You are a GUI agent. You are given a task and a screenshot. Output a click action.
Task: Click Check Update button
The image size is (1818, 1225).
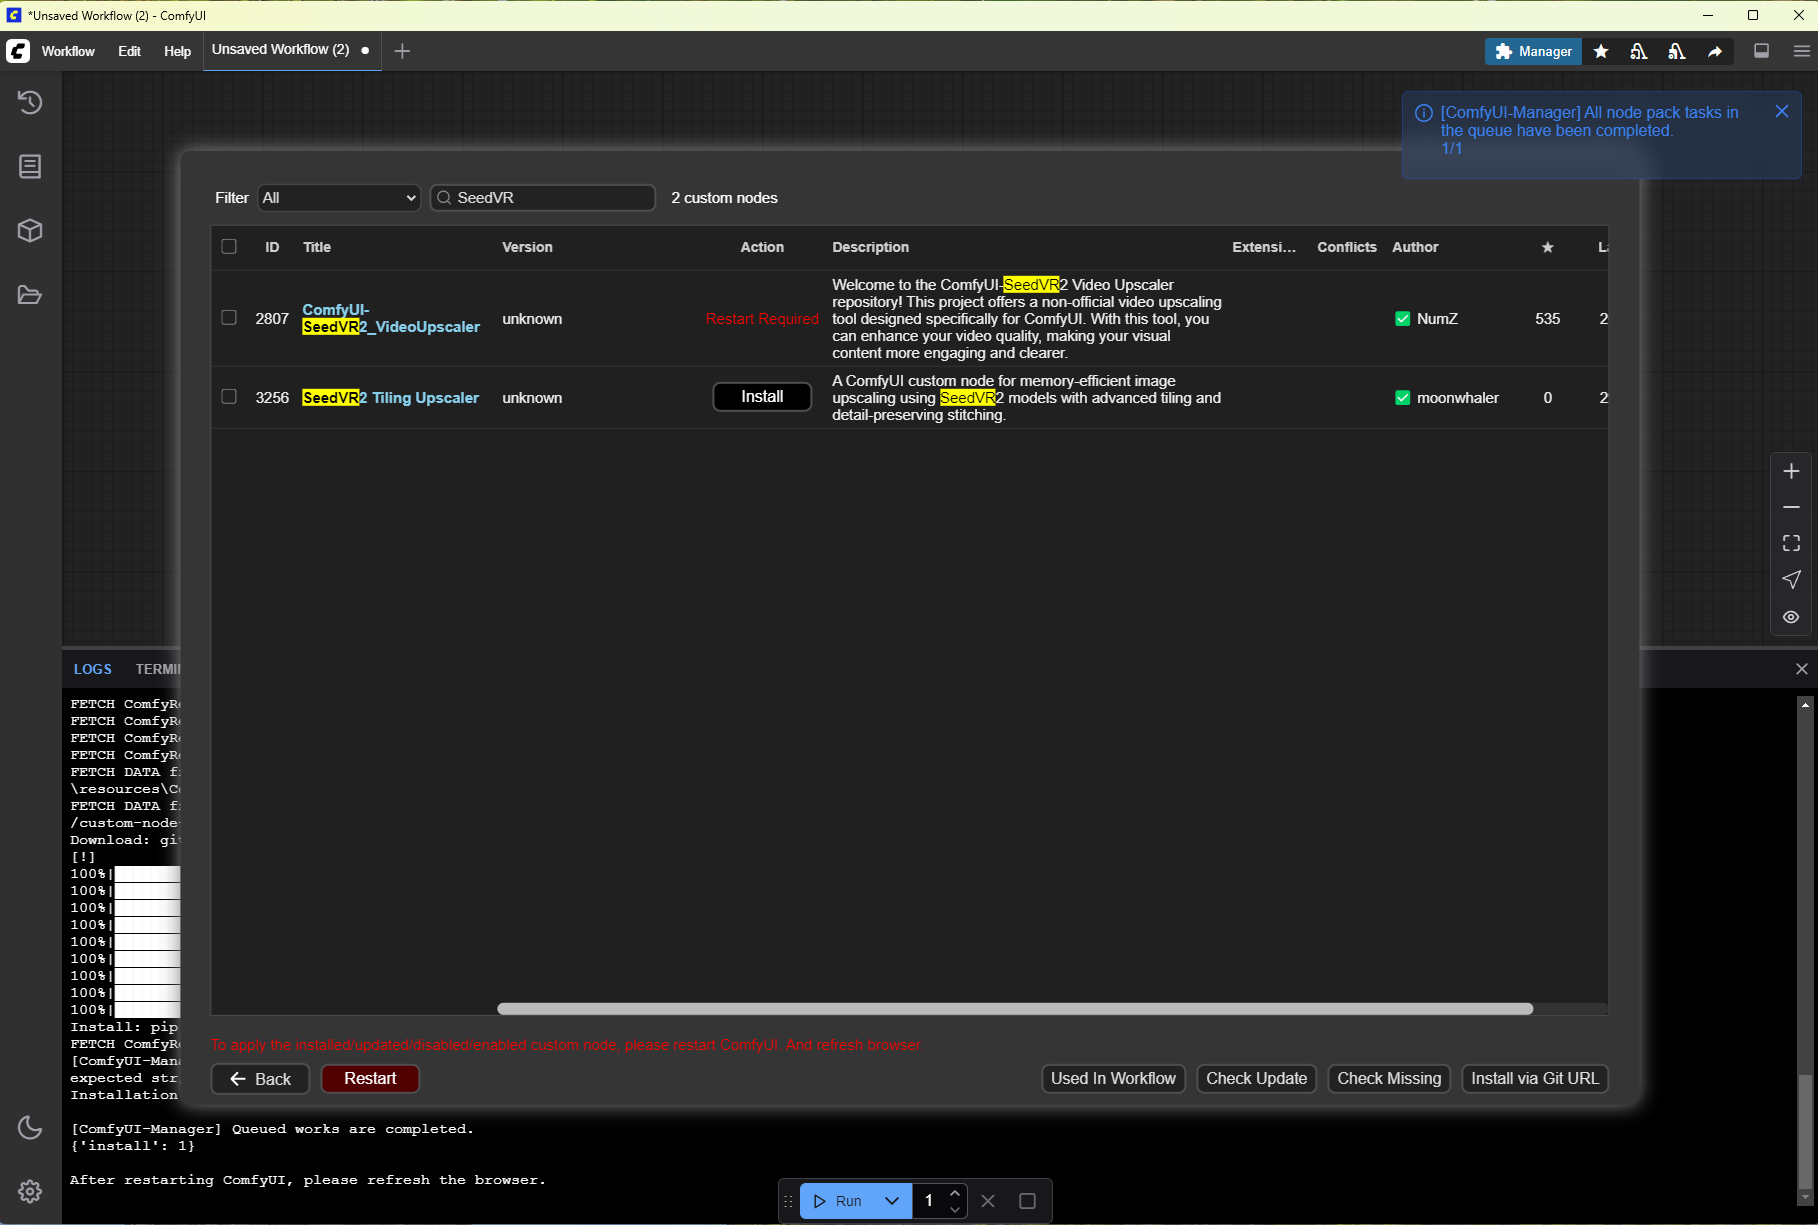point(1256,1079)
